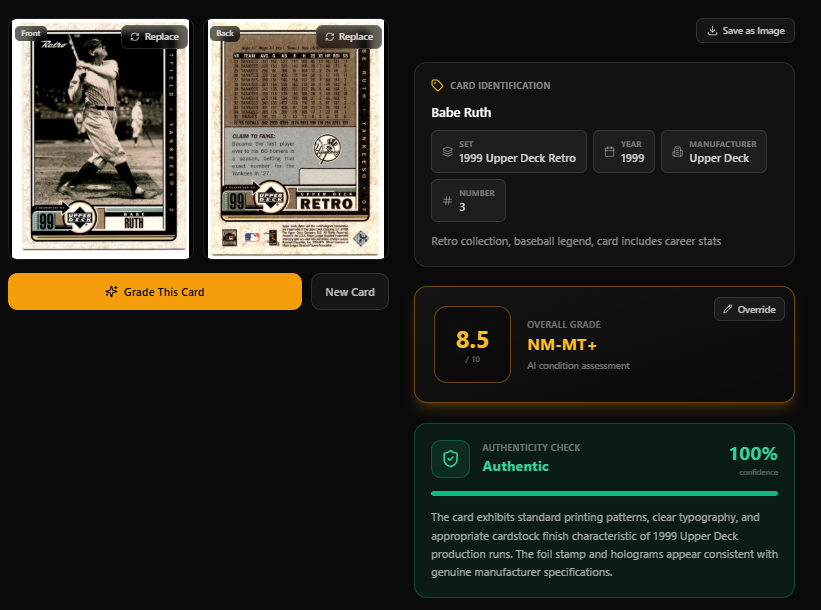This screenshot has width=821, height=610.
Task: Click the authenticity explanation paragraph
Action: (604, 545)
